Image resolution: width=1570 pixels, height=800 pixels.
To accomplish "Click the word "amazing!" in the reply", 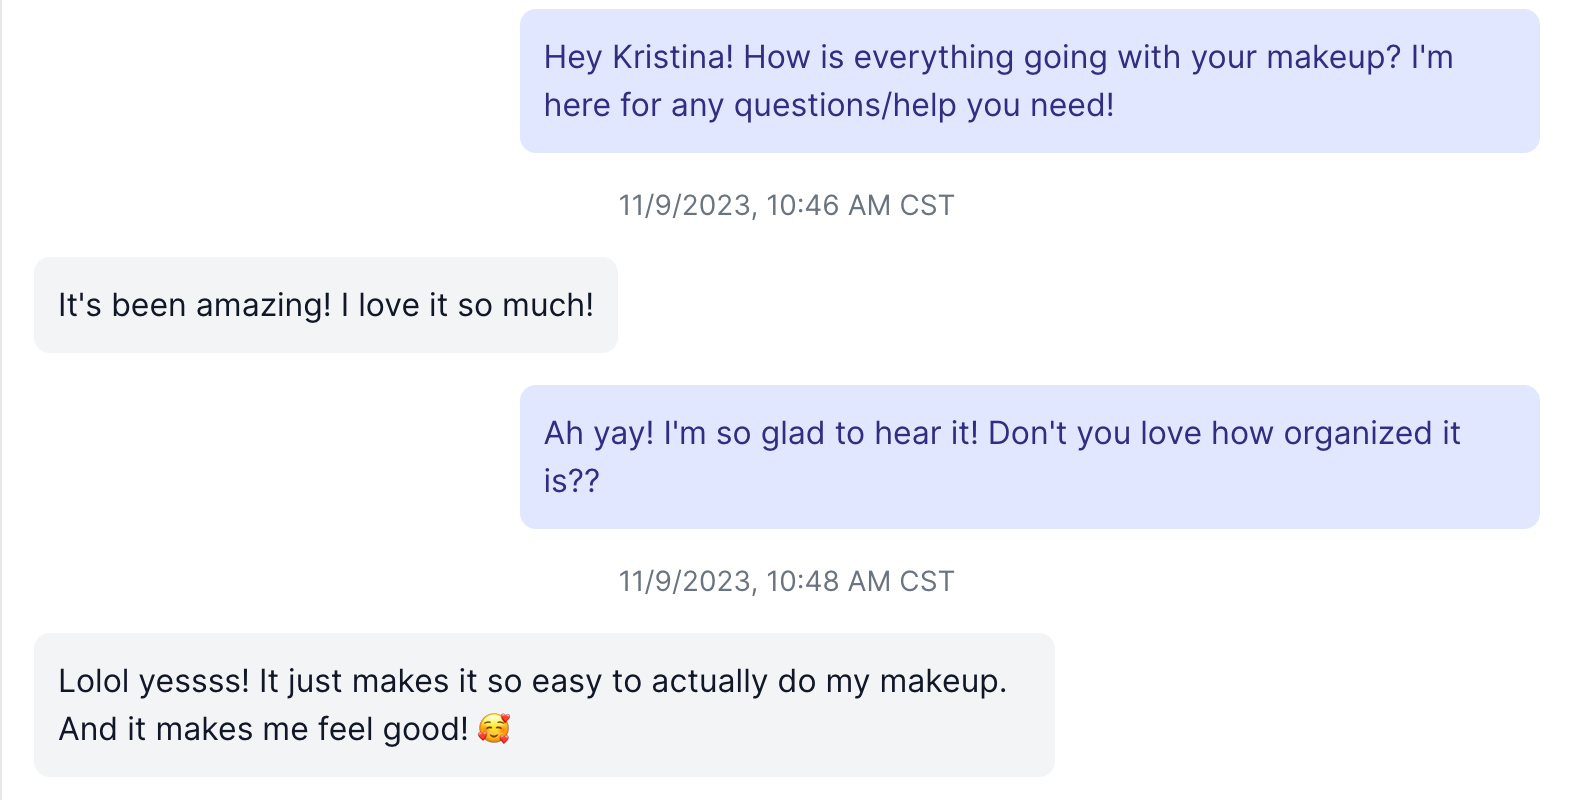I will (x=263, y=305).
